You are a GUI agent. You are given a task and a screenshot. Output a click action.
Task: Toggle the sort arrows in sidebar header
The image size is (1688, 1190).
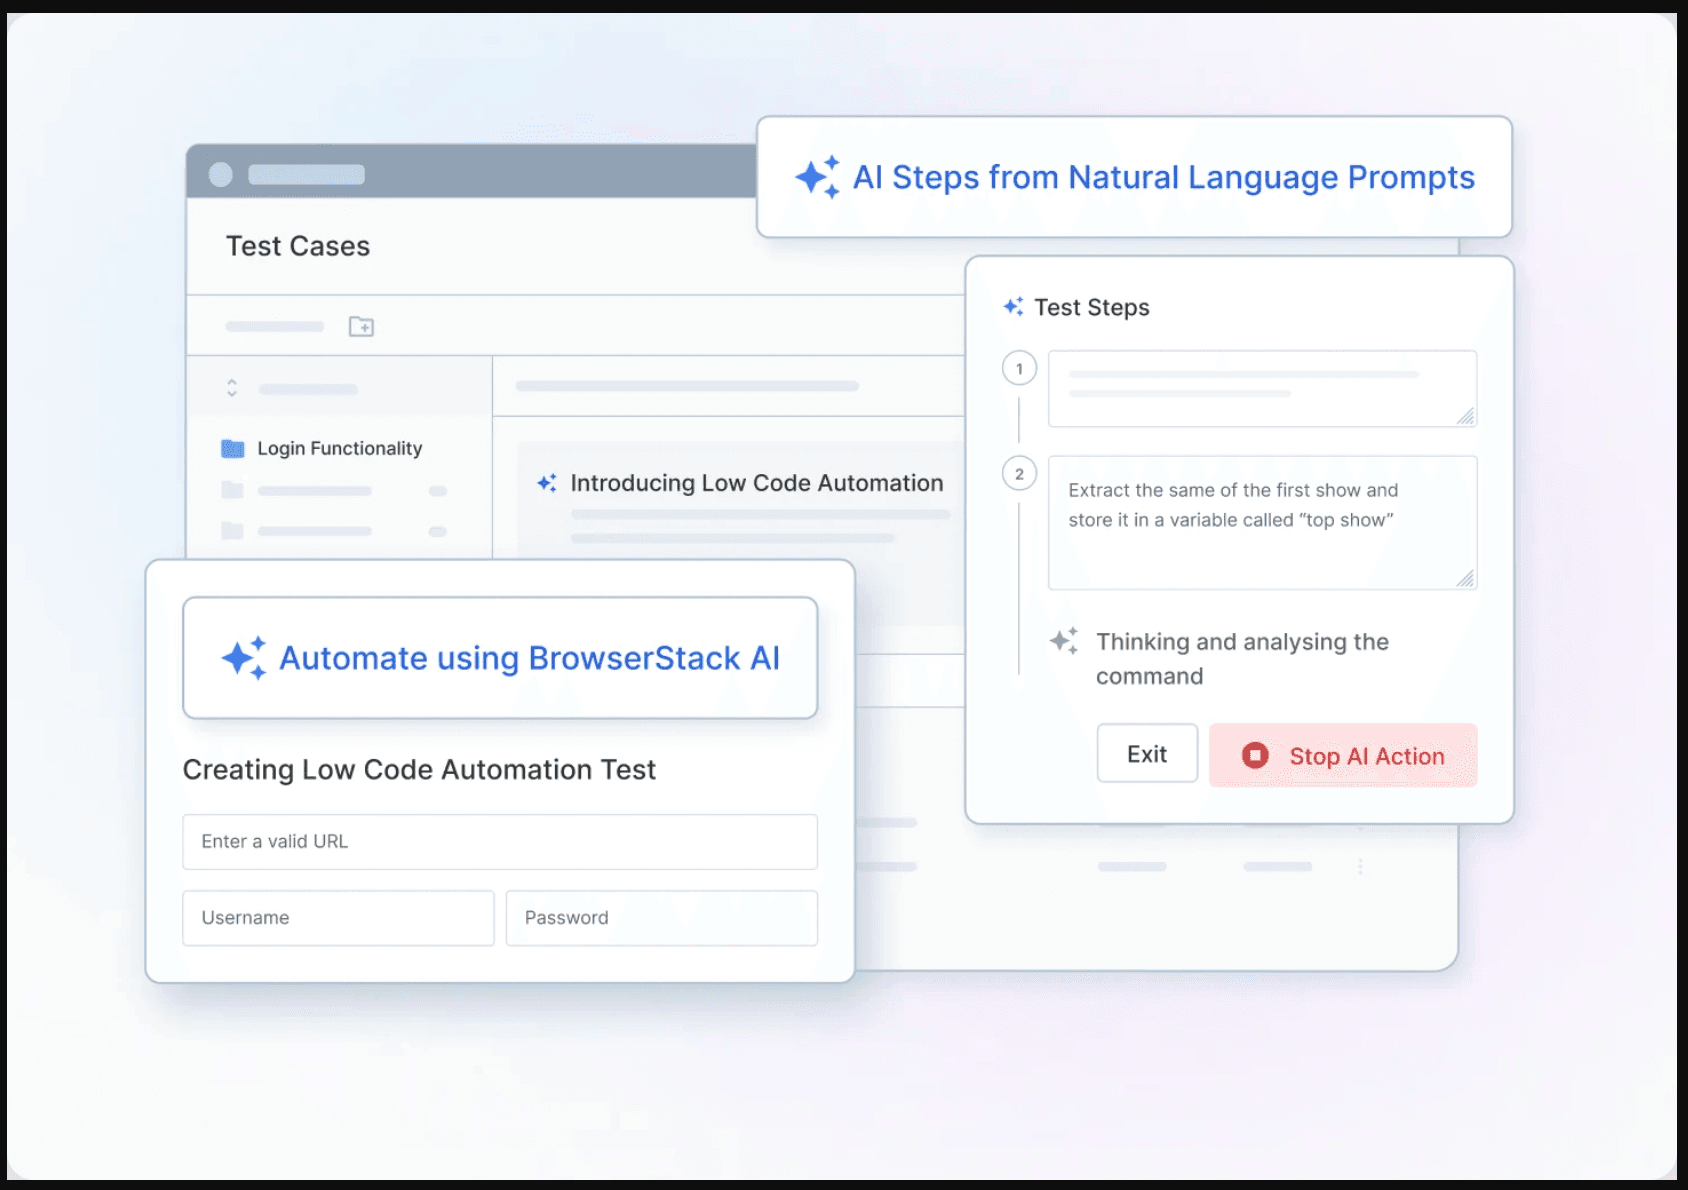(x=232, y=388)
